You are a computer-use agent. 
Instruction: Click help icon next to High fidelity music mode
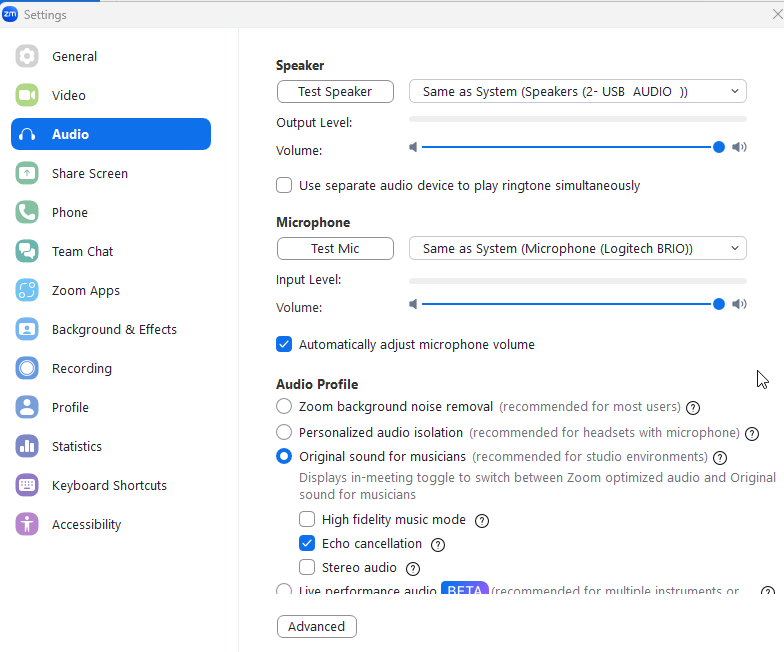tap(482, 521)
